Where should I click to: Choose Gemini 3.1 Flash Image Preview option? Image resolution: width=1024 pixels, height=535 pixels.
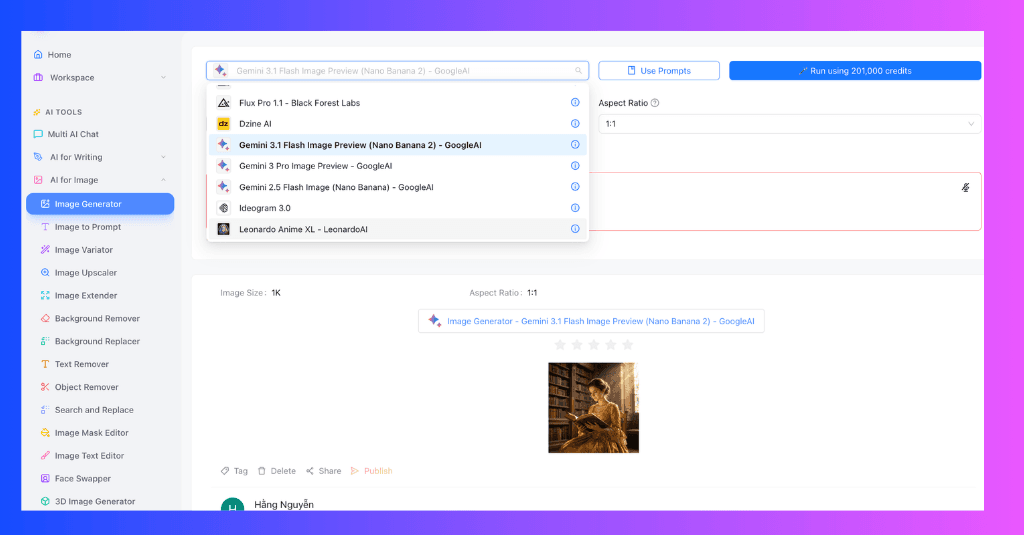tap(397, 144)
